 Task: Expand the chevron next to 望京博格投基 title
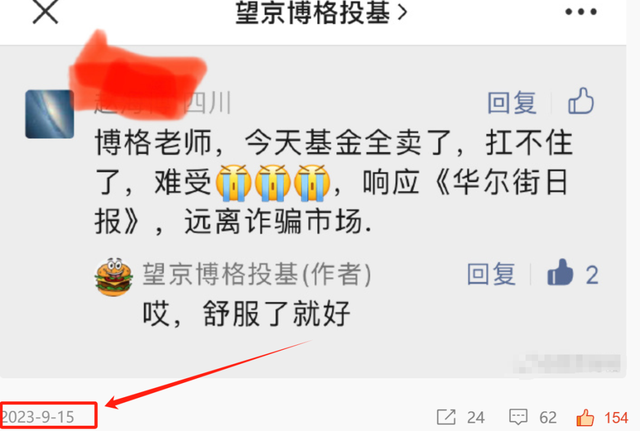pos(403,13)
